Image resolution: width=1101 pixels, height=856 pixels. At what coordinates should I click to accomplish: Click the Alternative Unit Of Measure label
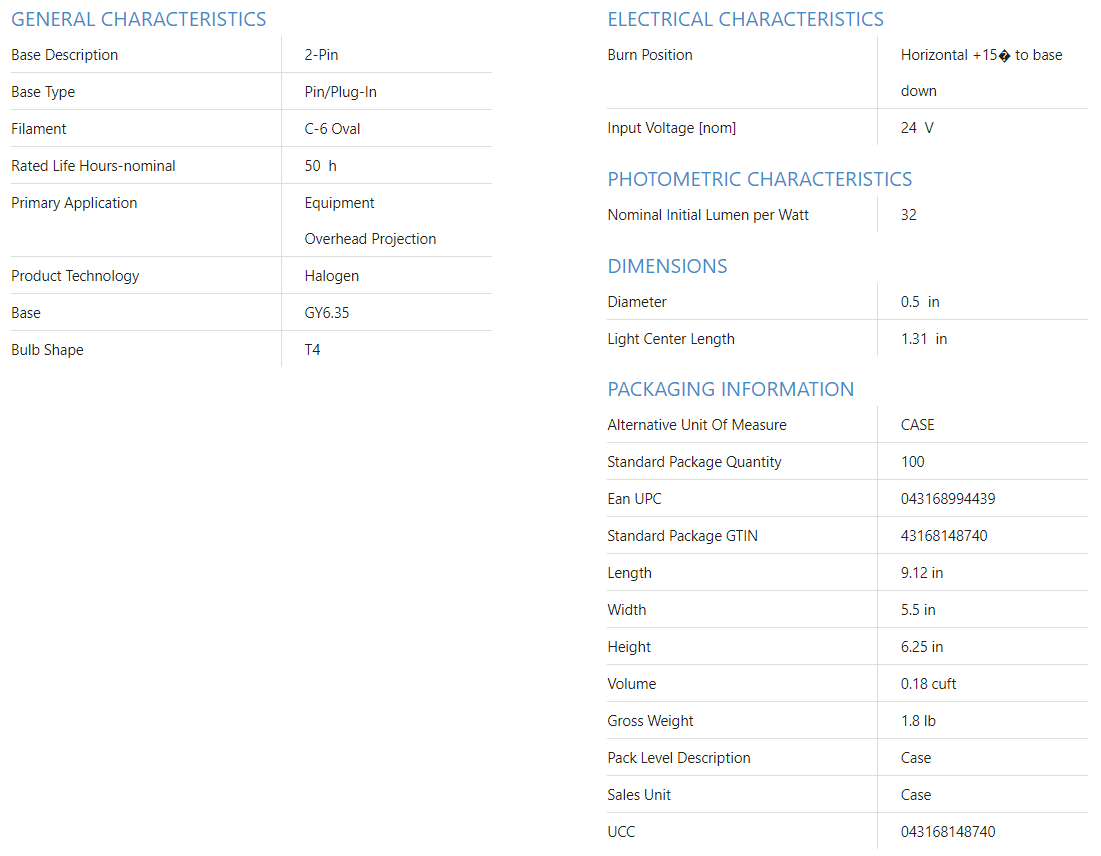[696, 425]
